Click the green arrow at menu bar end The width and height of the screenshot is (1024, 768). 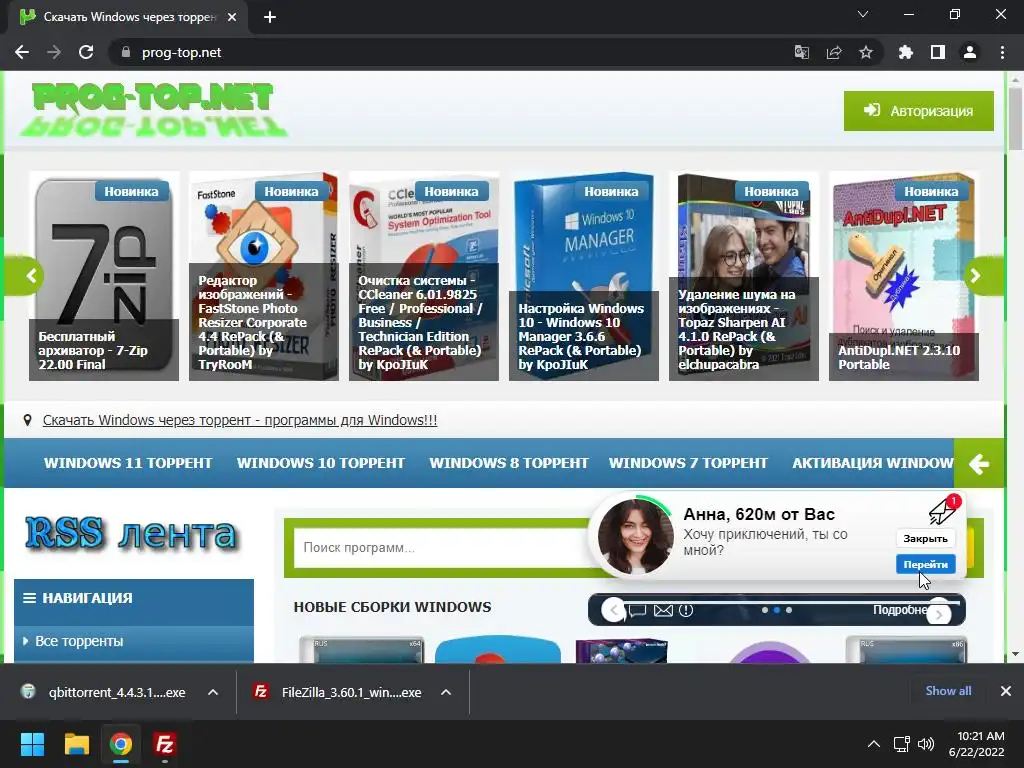point(979,464)
